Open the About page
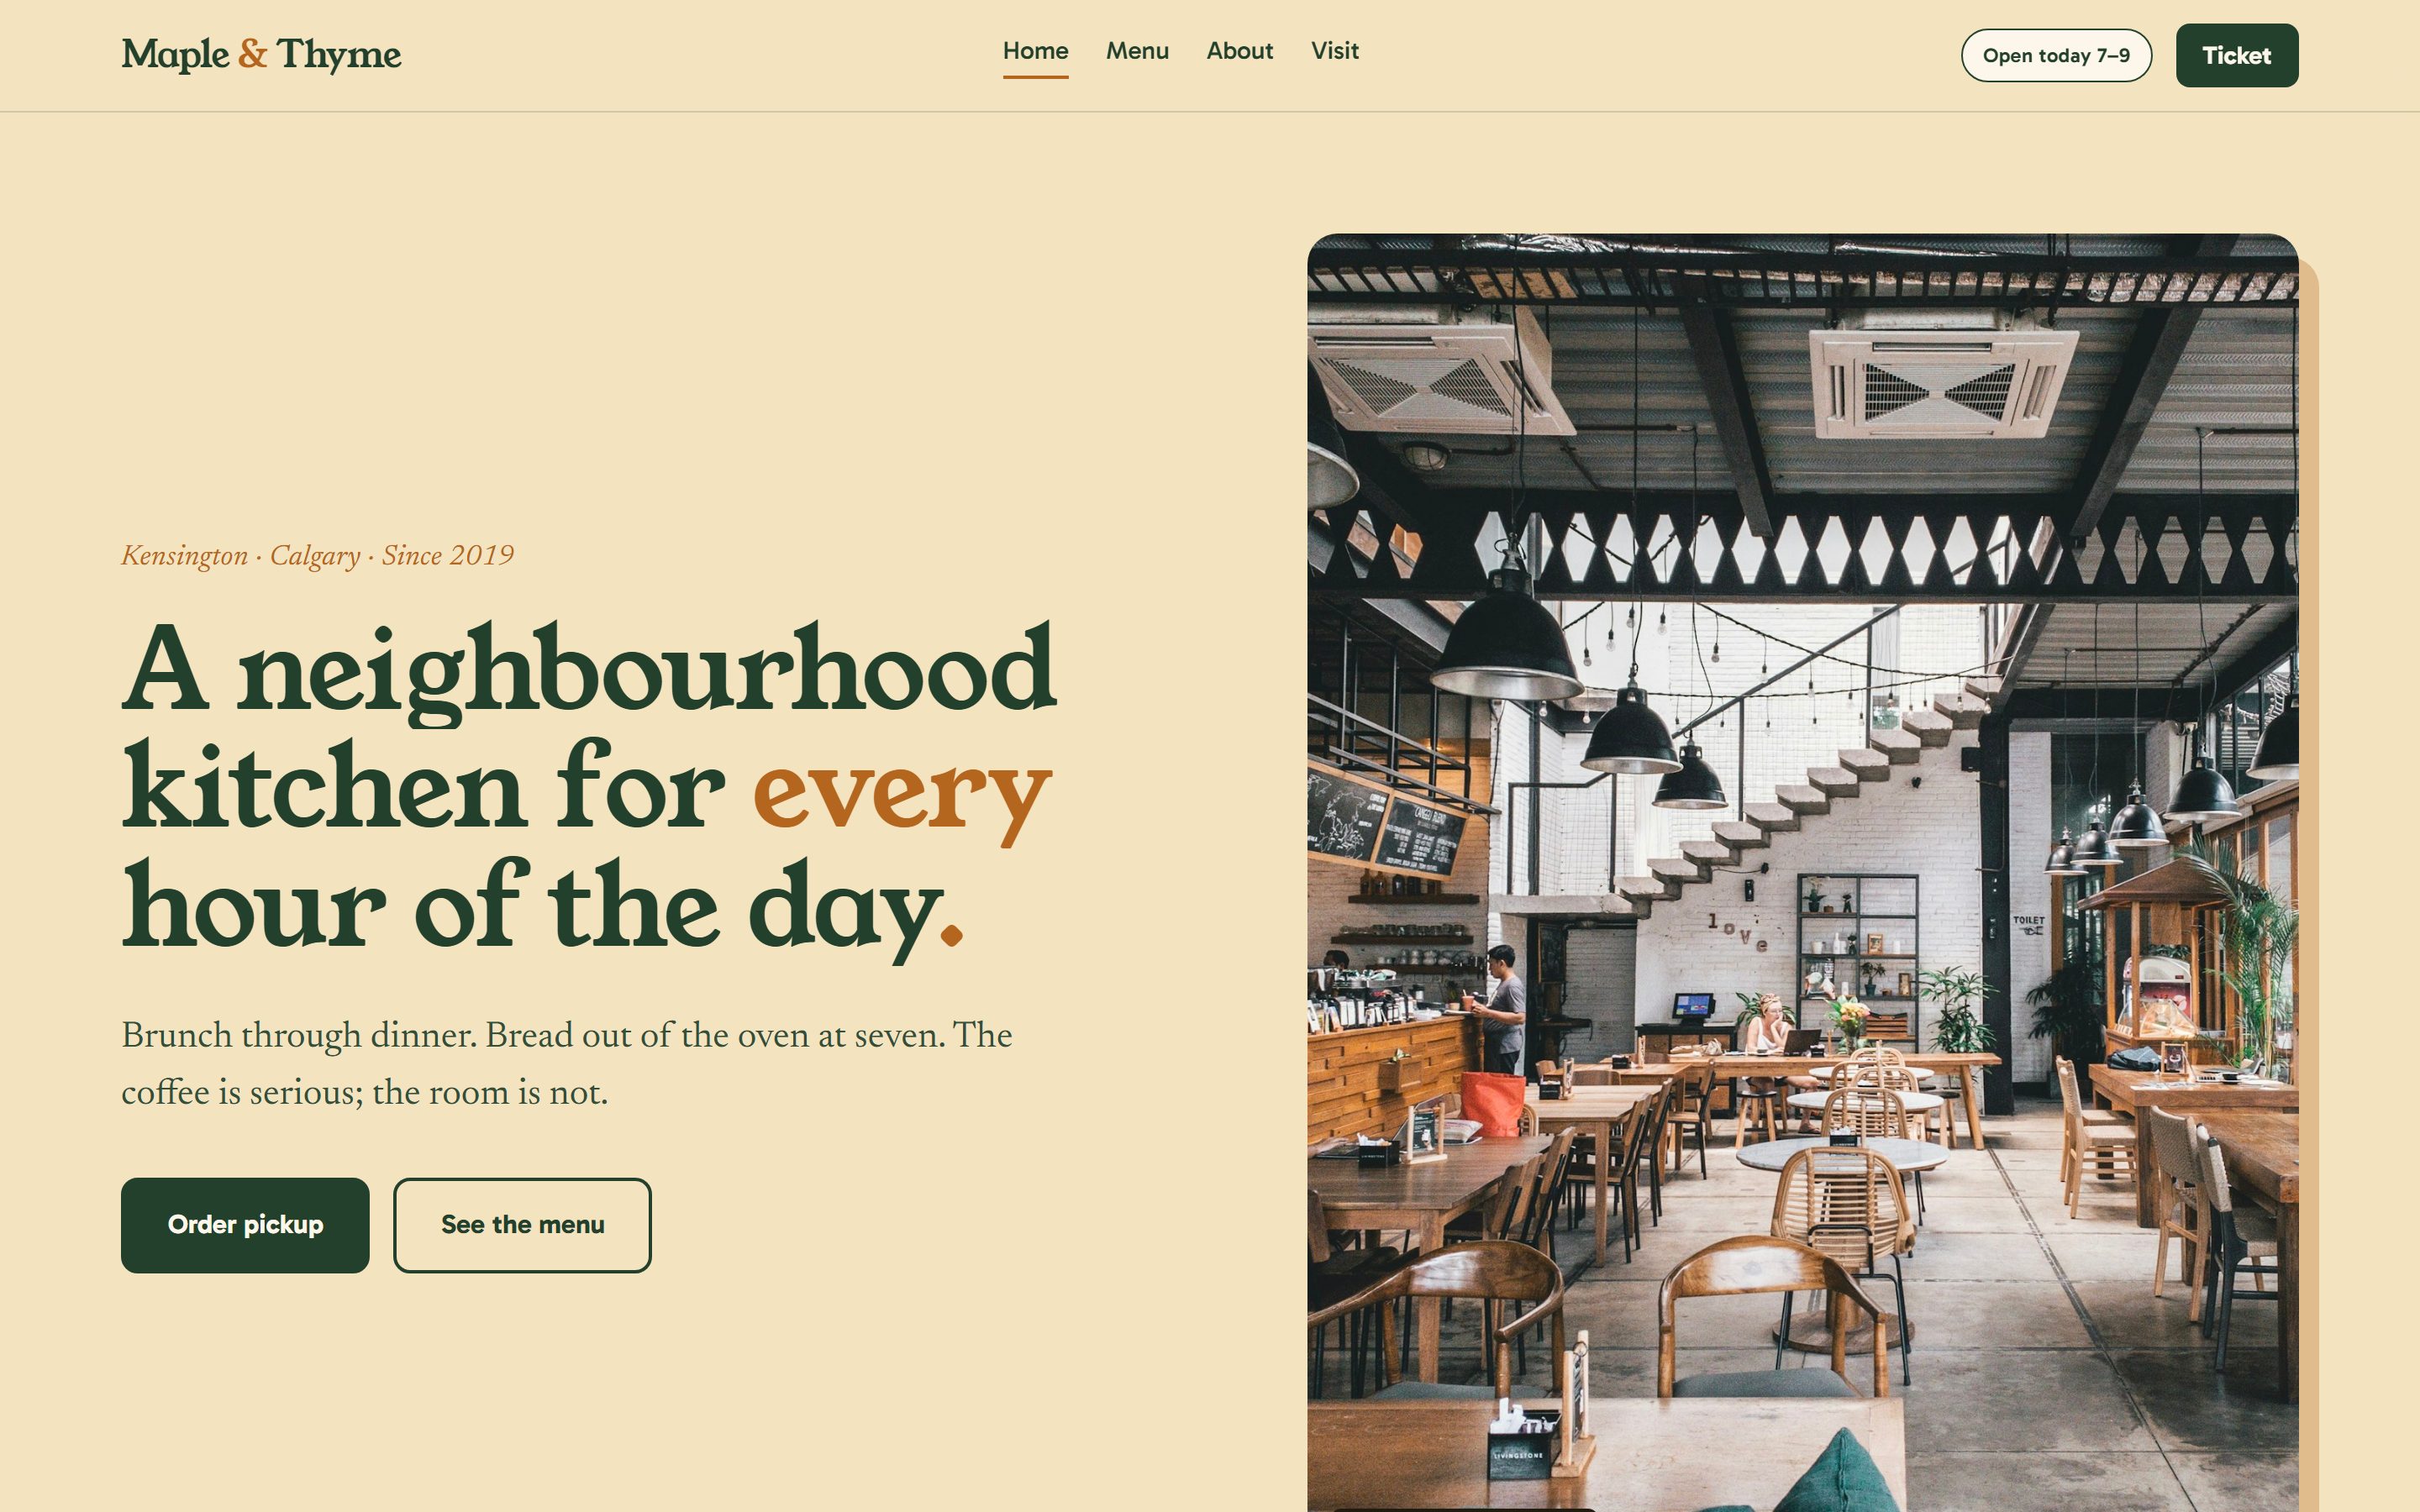The height and width of the screenshot is (1512, 2420). [x=1239, y=51]
